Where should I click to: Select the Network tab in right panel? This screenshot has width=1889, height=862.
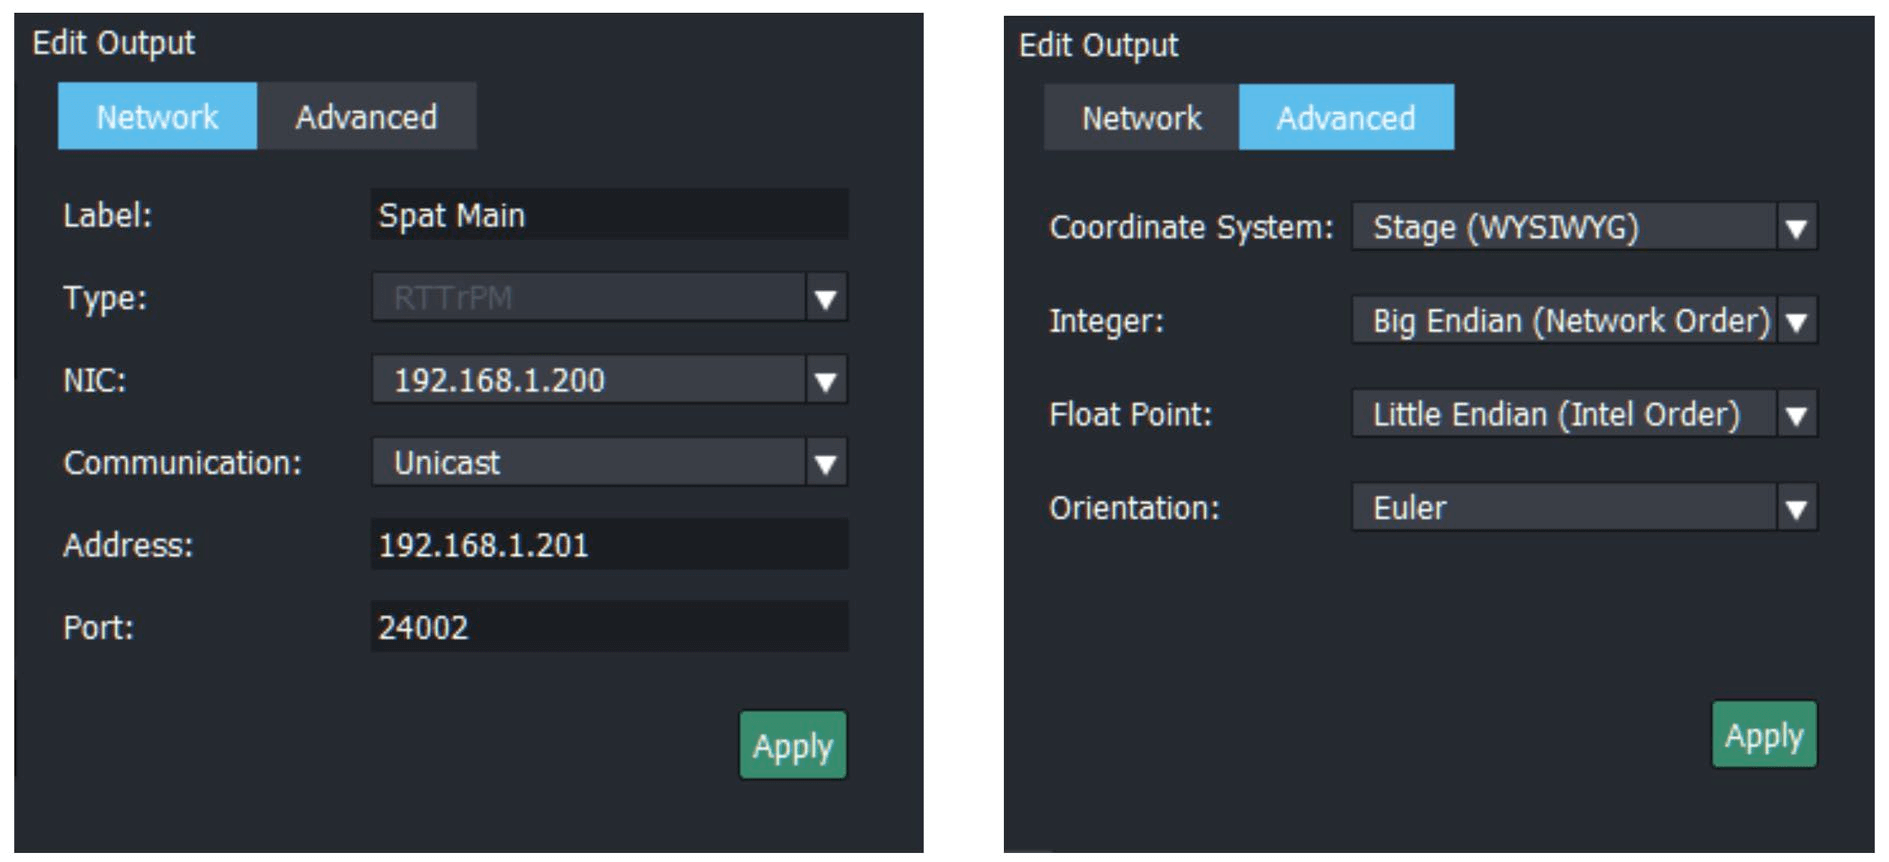[x=1141, y=118]
